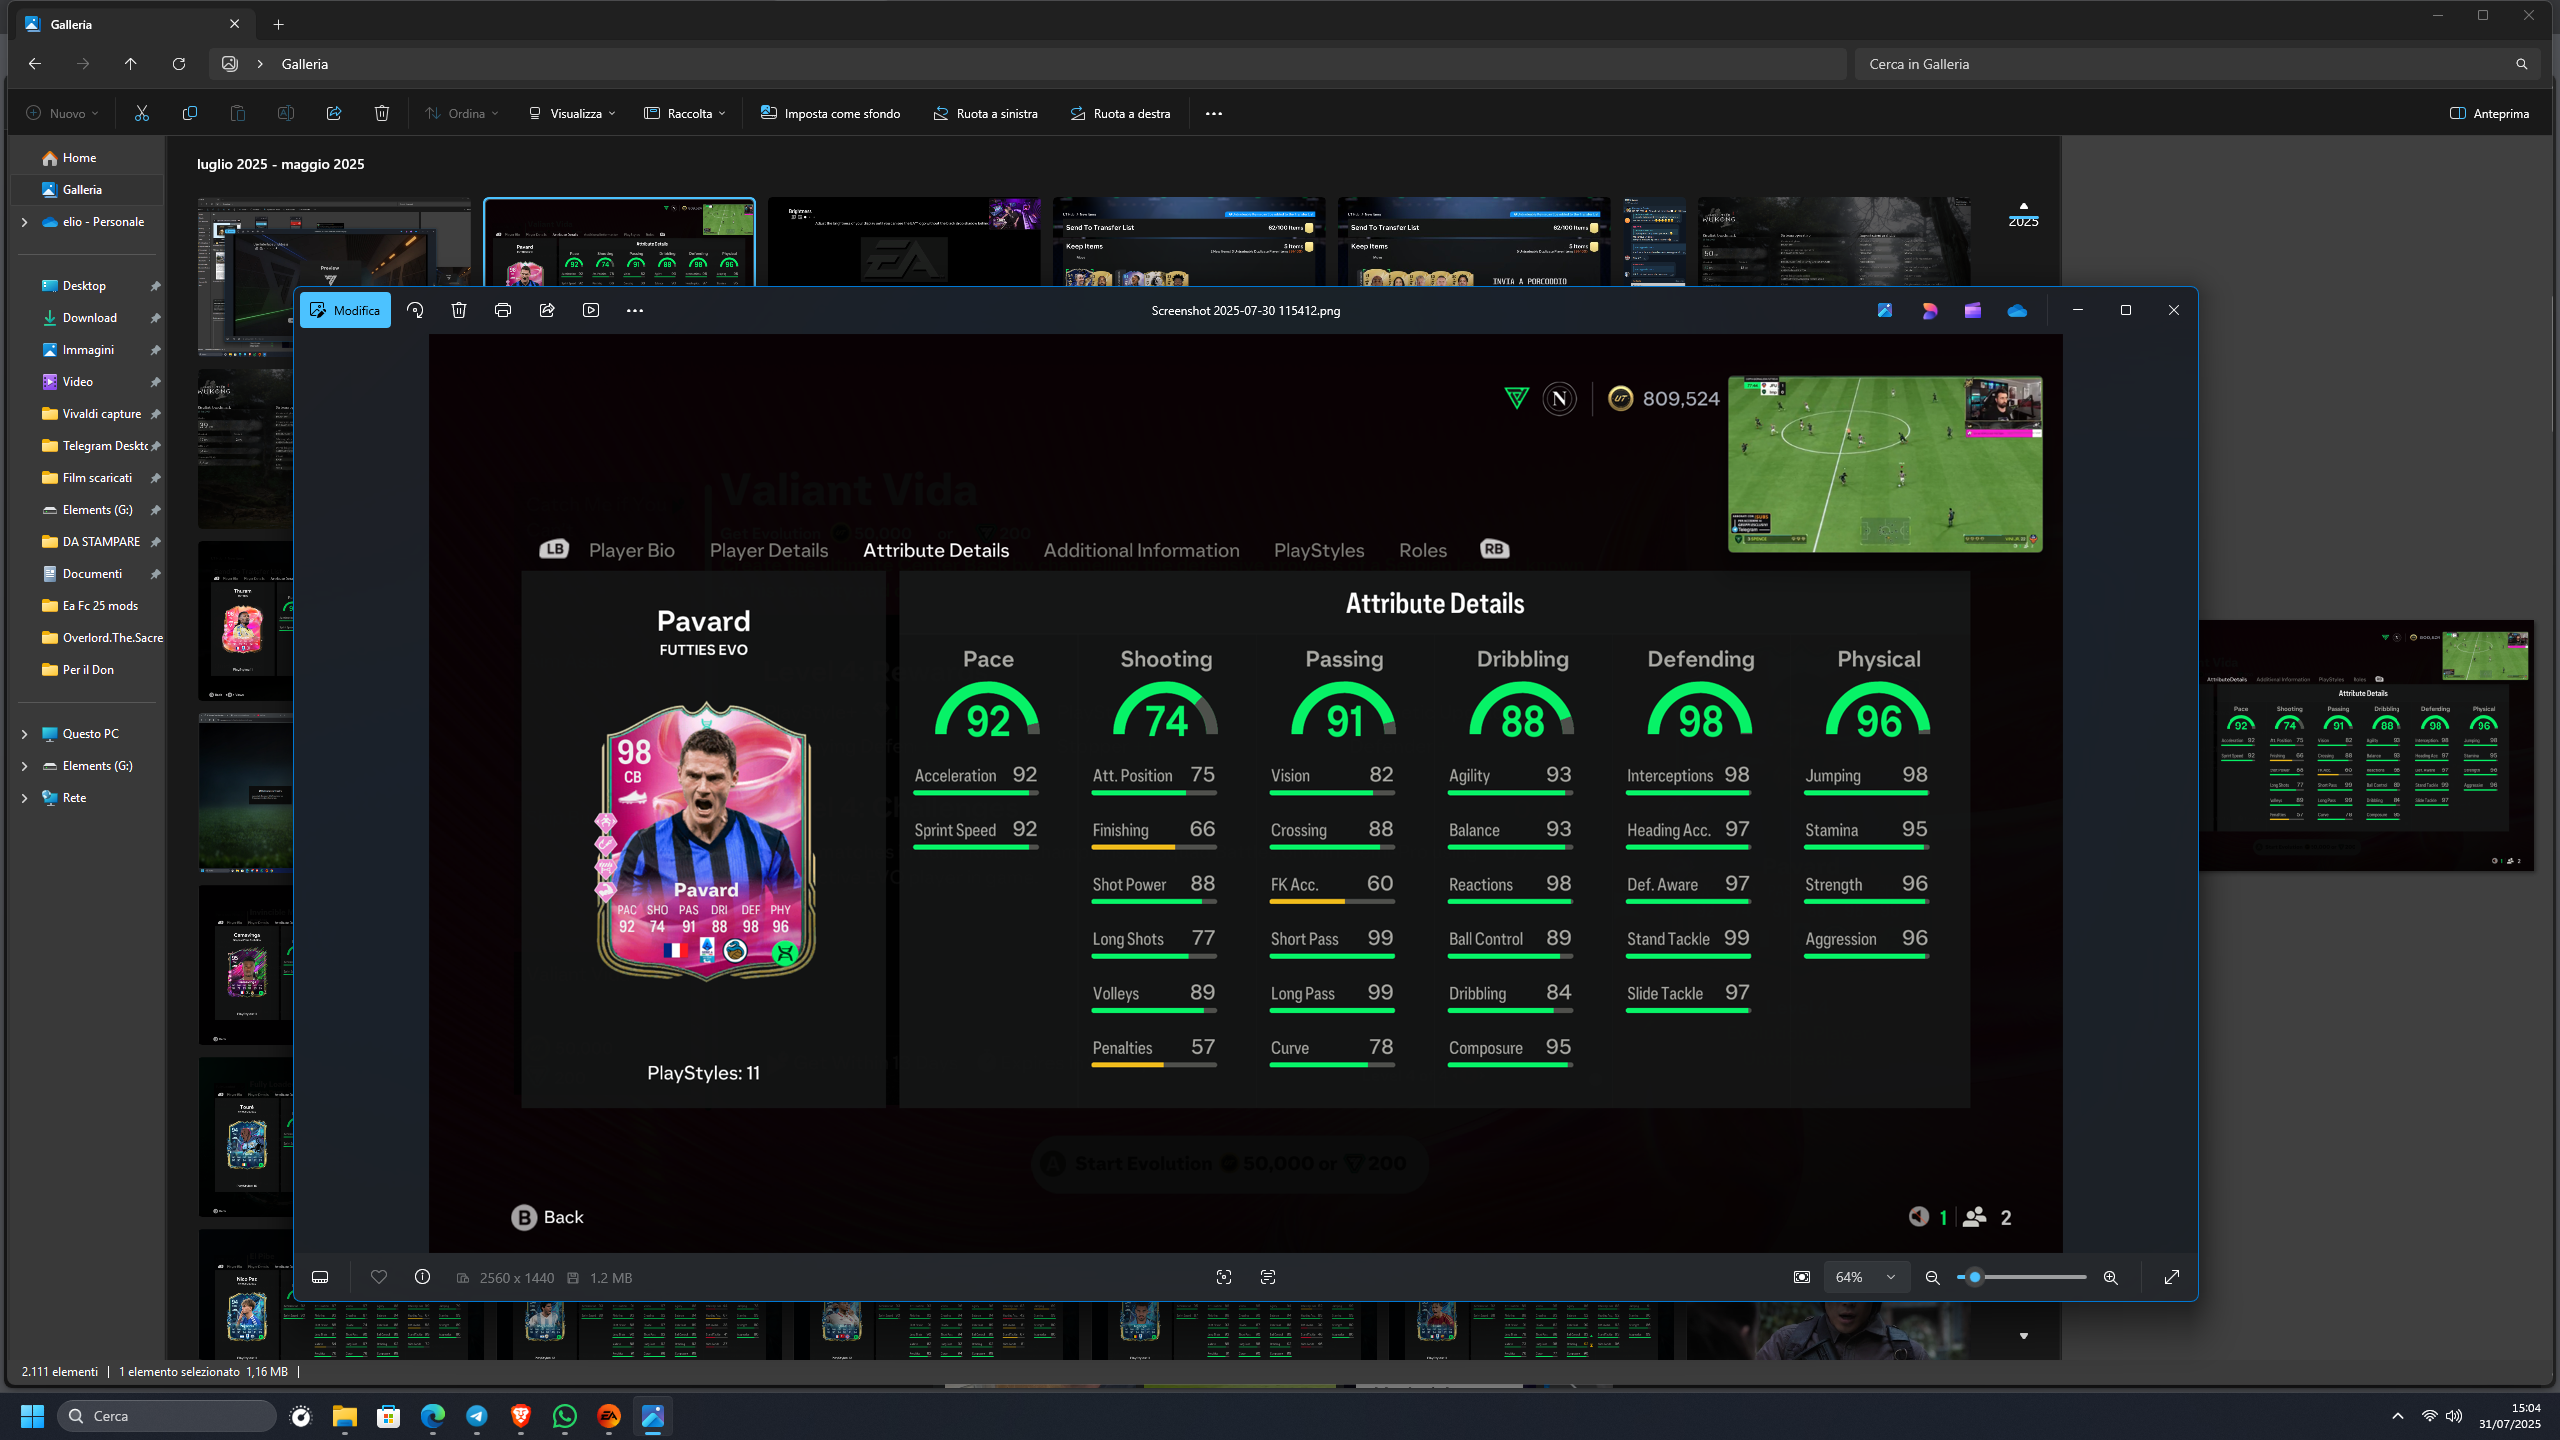
Task: Toggle the Anteprima preview pane
Action: pyautogui.click(x=2490, y=114)
